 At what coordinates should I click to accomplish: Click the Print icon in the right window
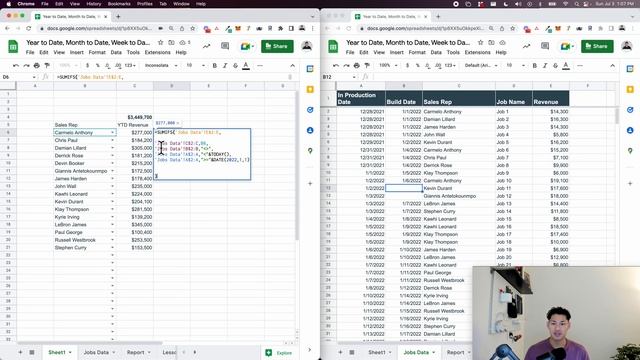[357, 65]
